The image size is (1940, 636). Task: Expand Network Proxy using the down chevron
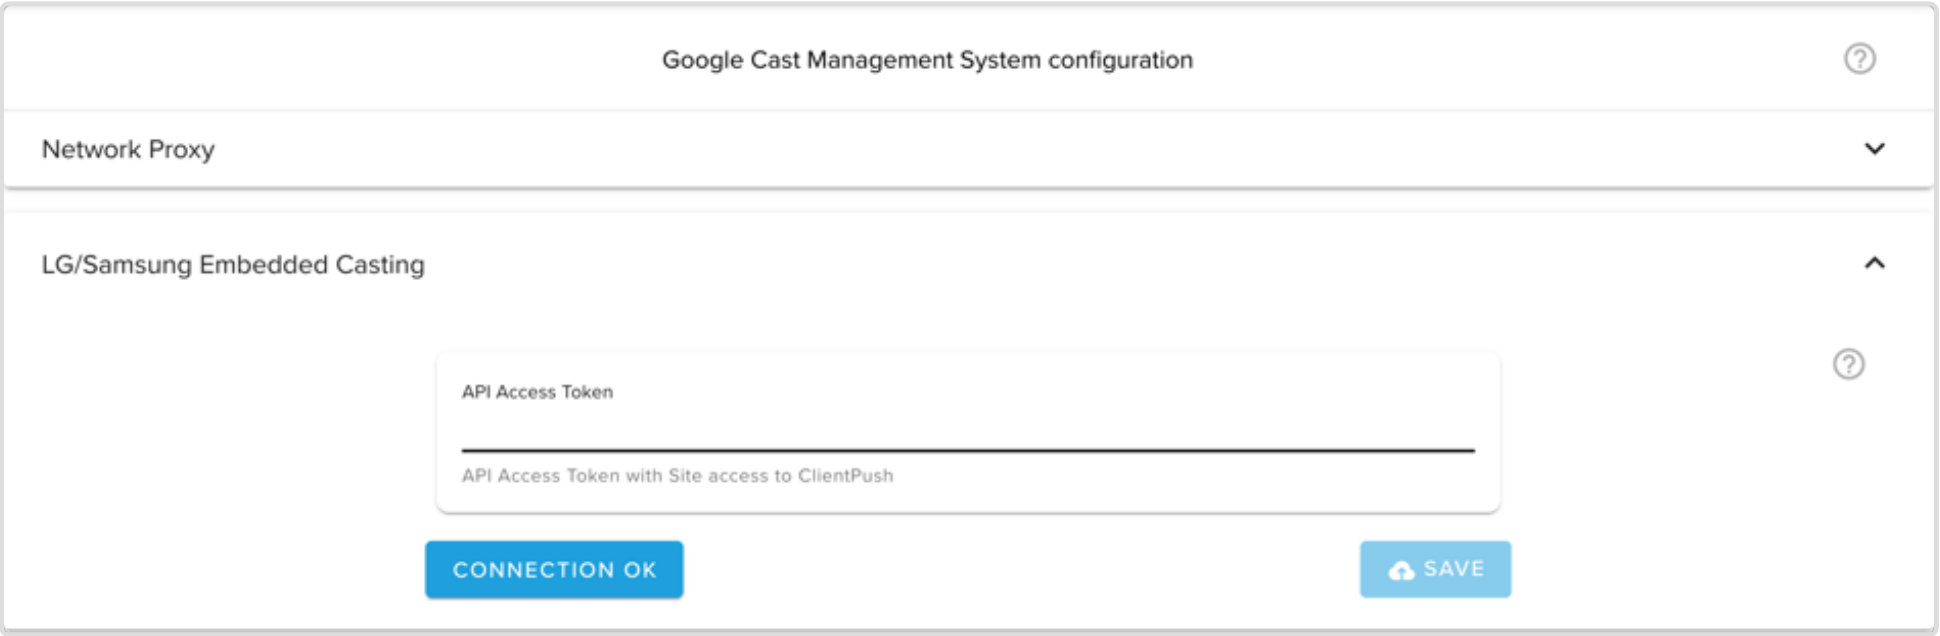(1874, 149)
